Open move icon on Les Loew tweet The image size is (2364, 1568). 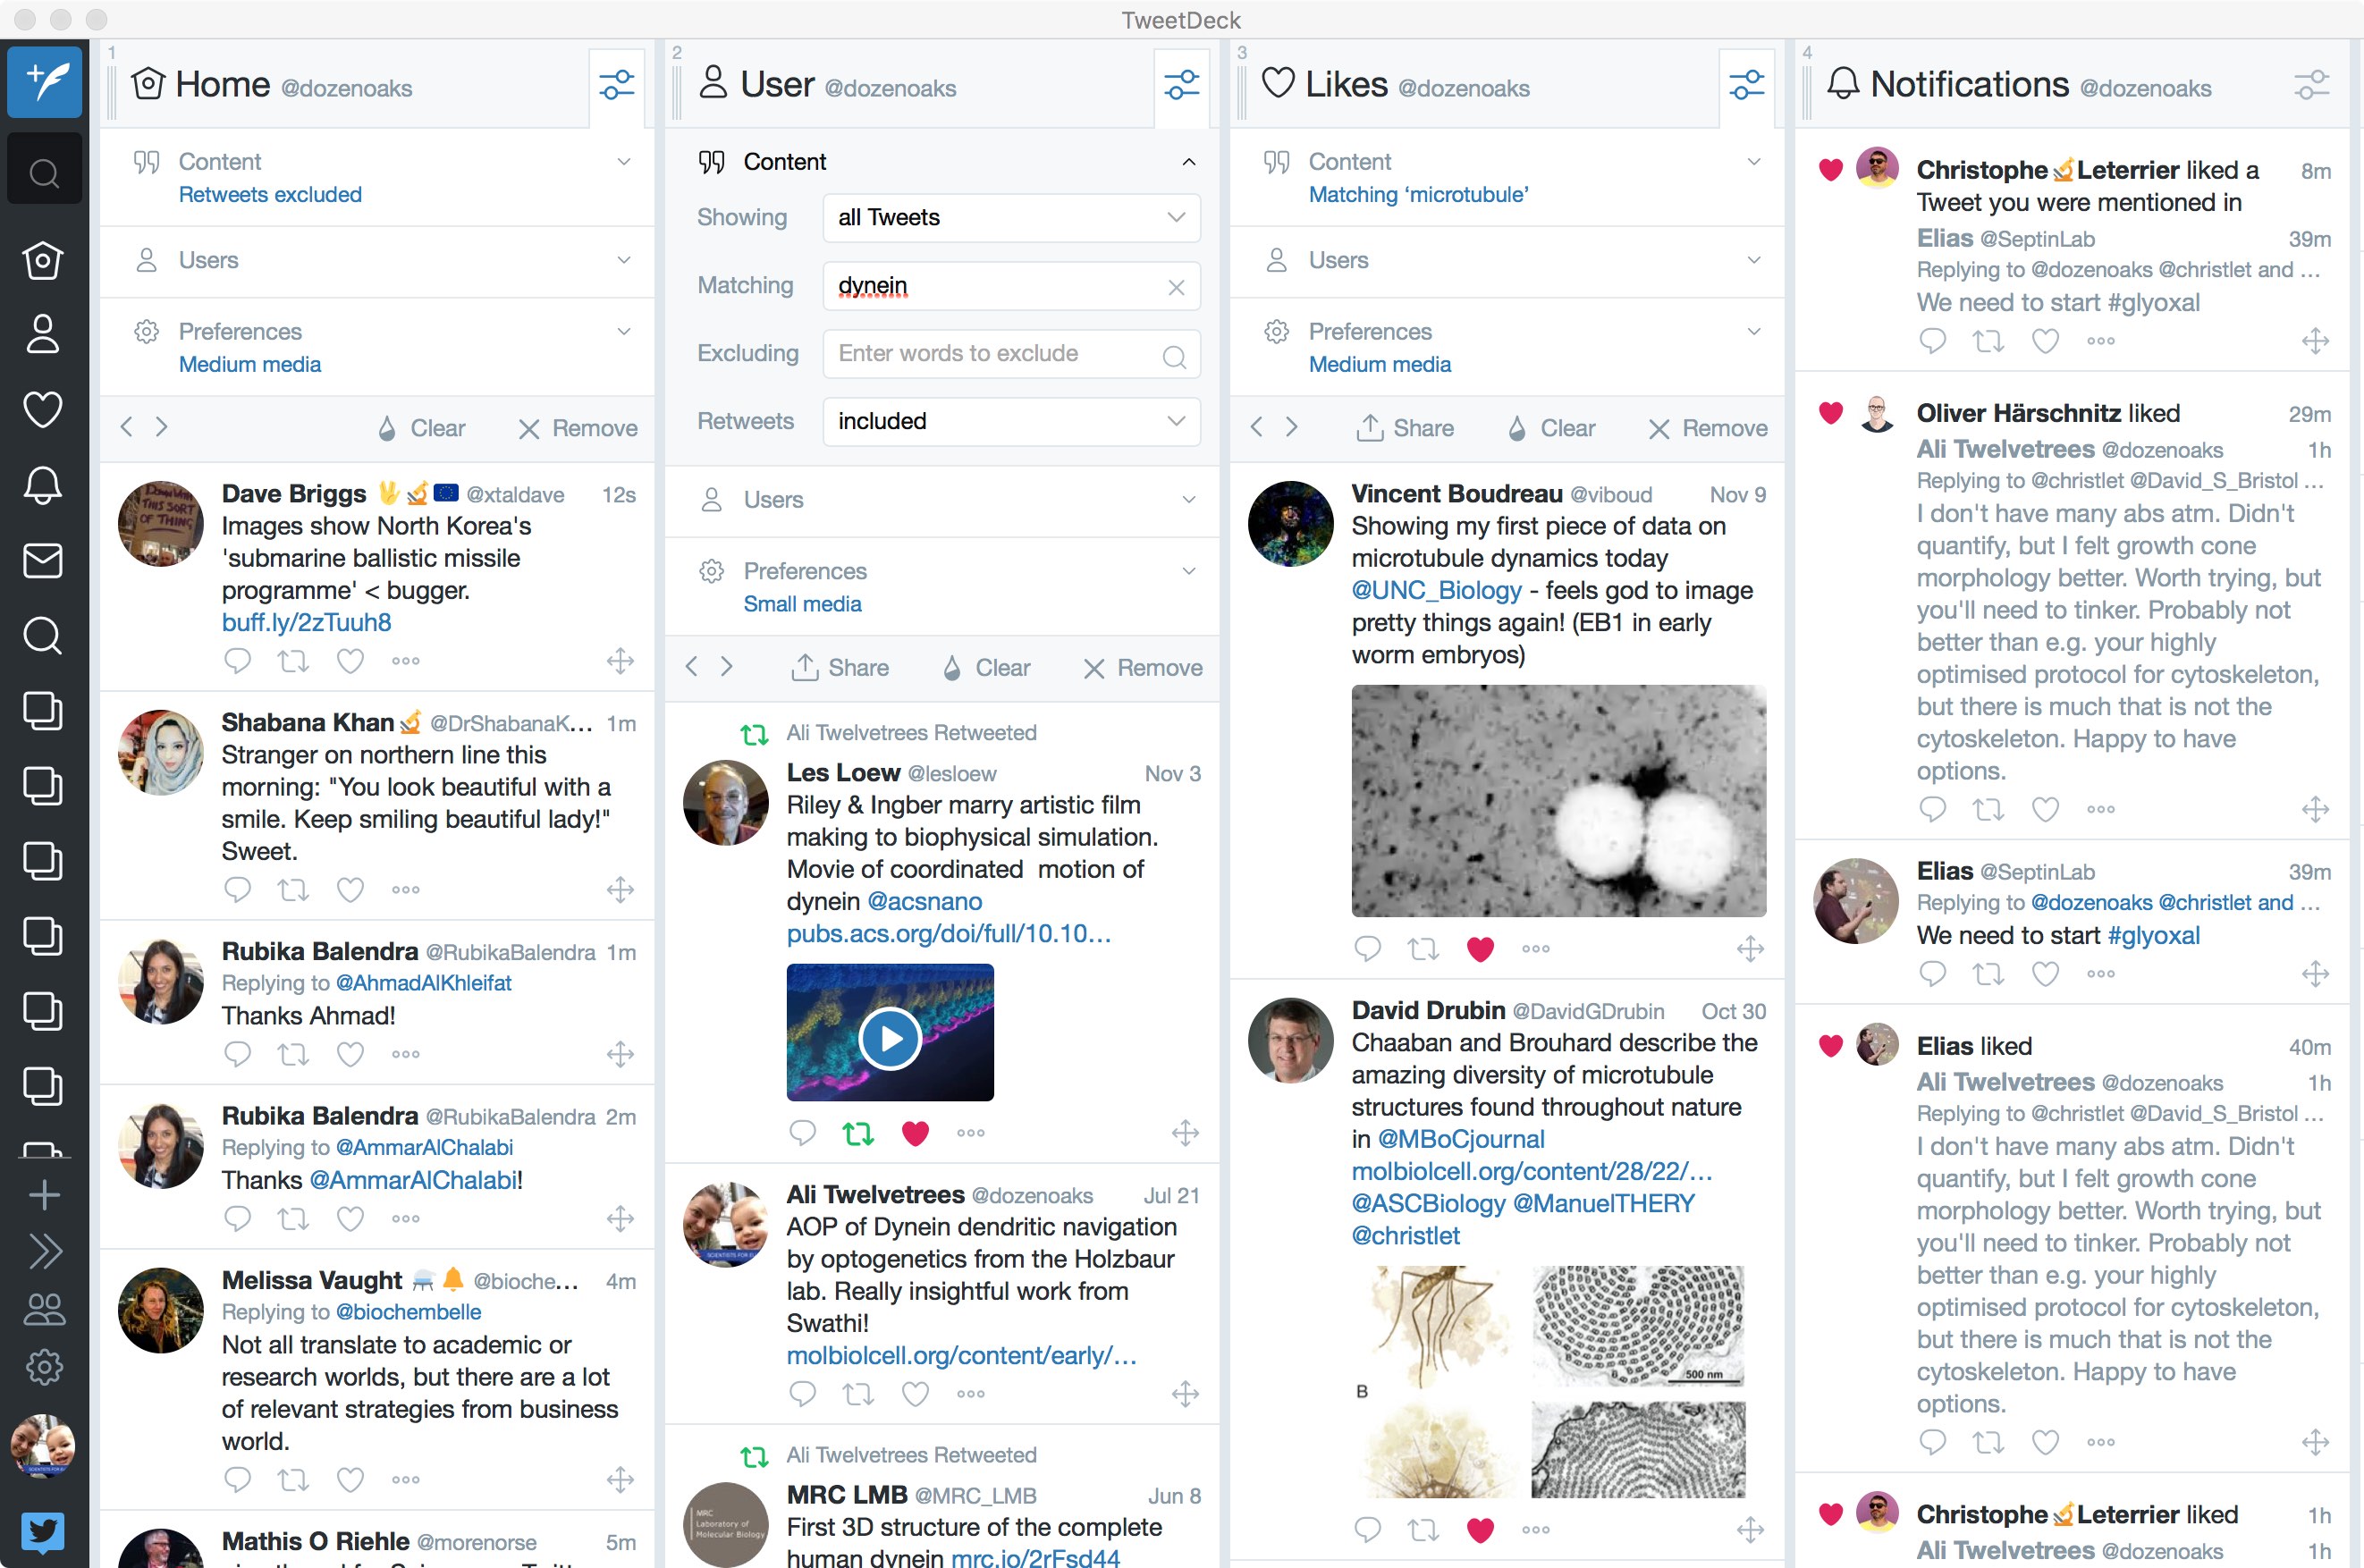1185,1133
